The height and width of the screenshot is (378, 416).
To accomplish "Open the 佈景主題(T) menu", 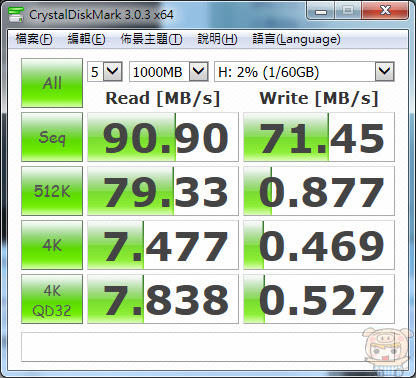I will (151, 39).
